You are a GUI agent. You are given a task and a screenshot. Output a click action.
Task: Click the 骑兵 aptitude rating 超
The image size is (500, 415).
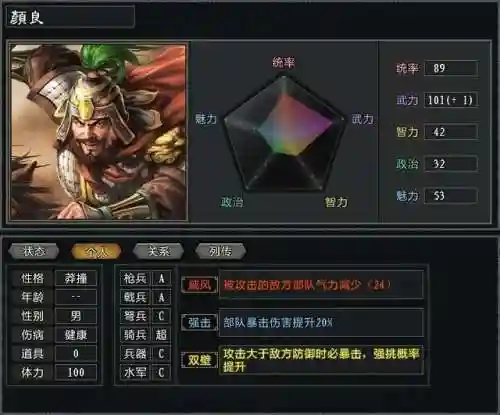click(161, 335)
